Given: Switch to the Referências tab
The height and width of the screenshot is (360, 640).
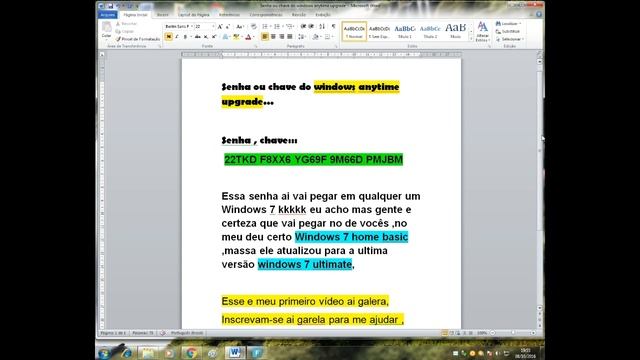Looking at the screenshot, I should 229,15.
